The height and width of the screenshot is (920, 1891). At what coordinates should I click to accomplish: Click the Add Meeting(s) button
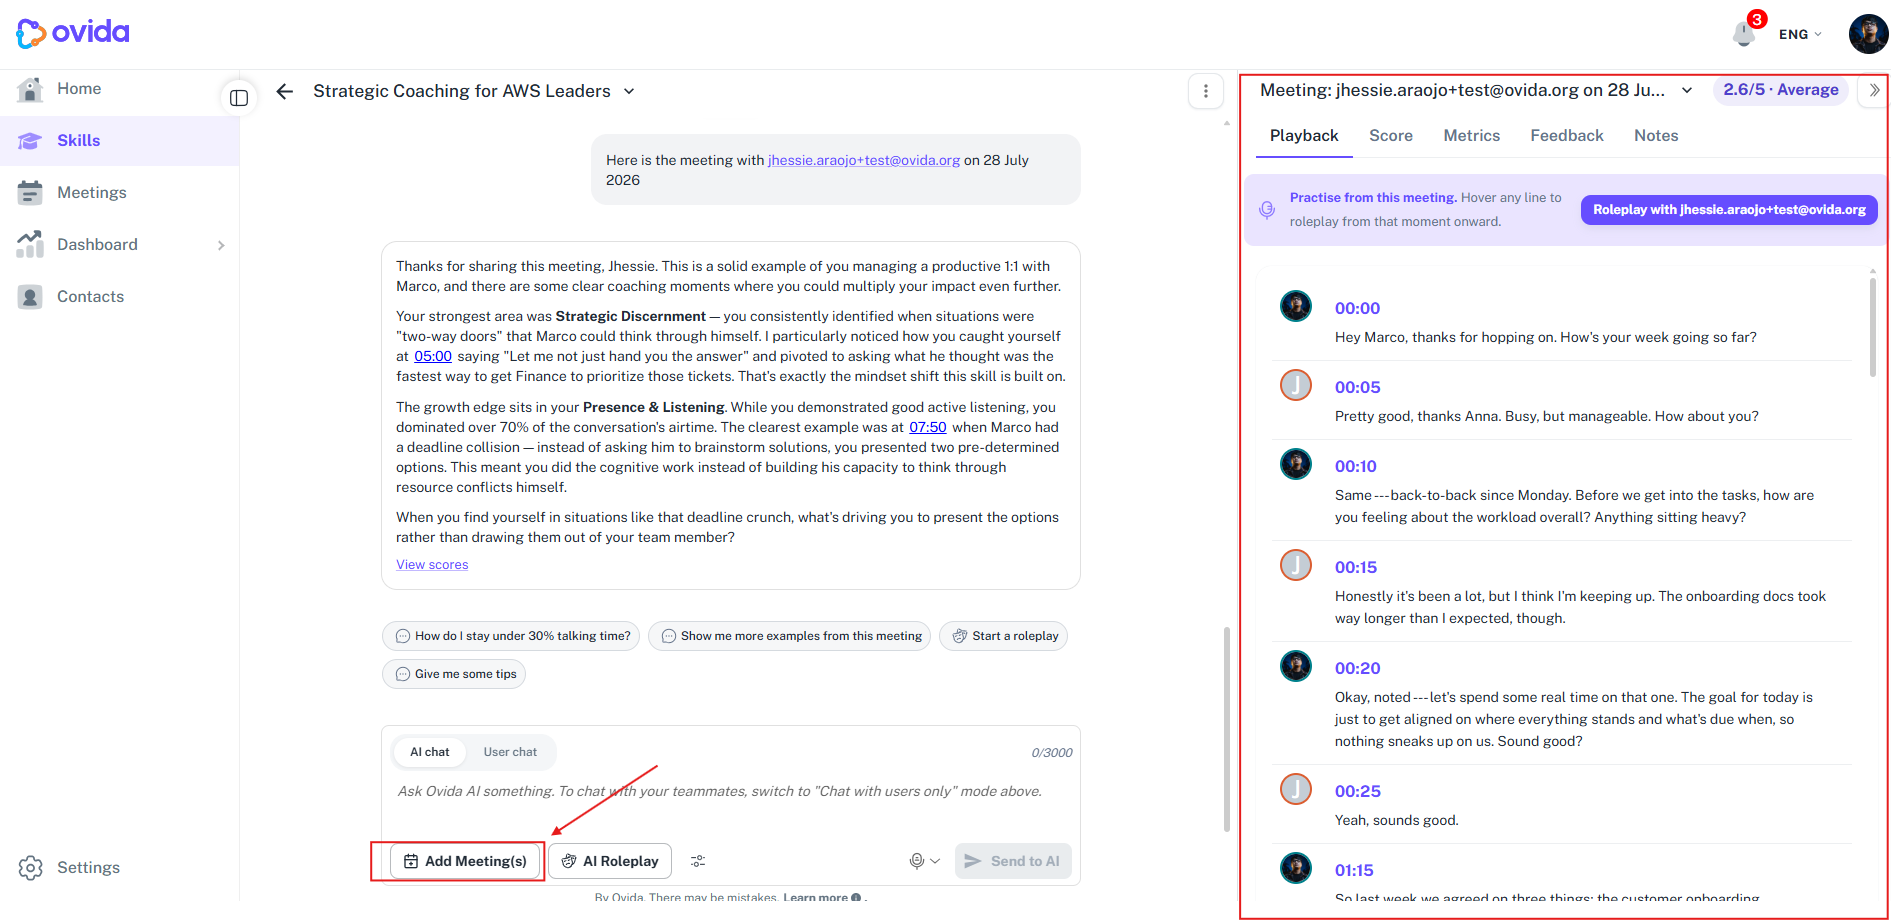click(x=465, y=861)
